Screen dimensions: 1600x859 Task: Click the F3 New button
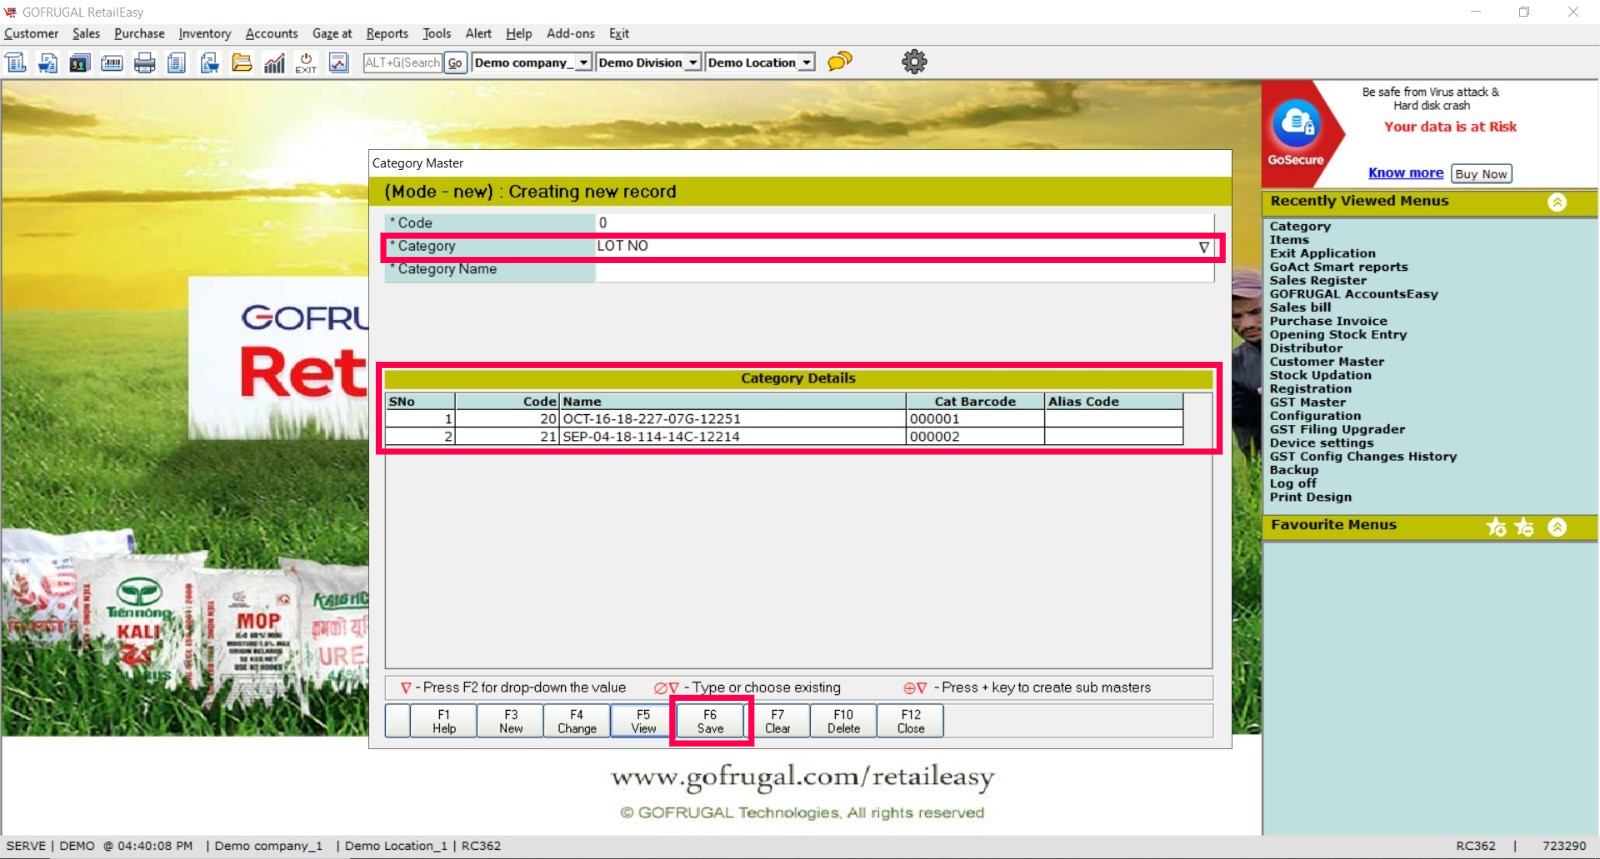[511, 721]
